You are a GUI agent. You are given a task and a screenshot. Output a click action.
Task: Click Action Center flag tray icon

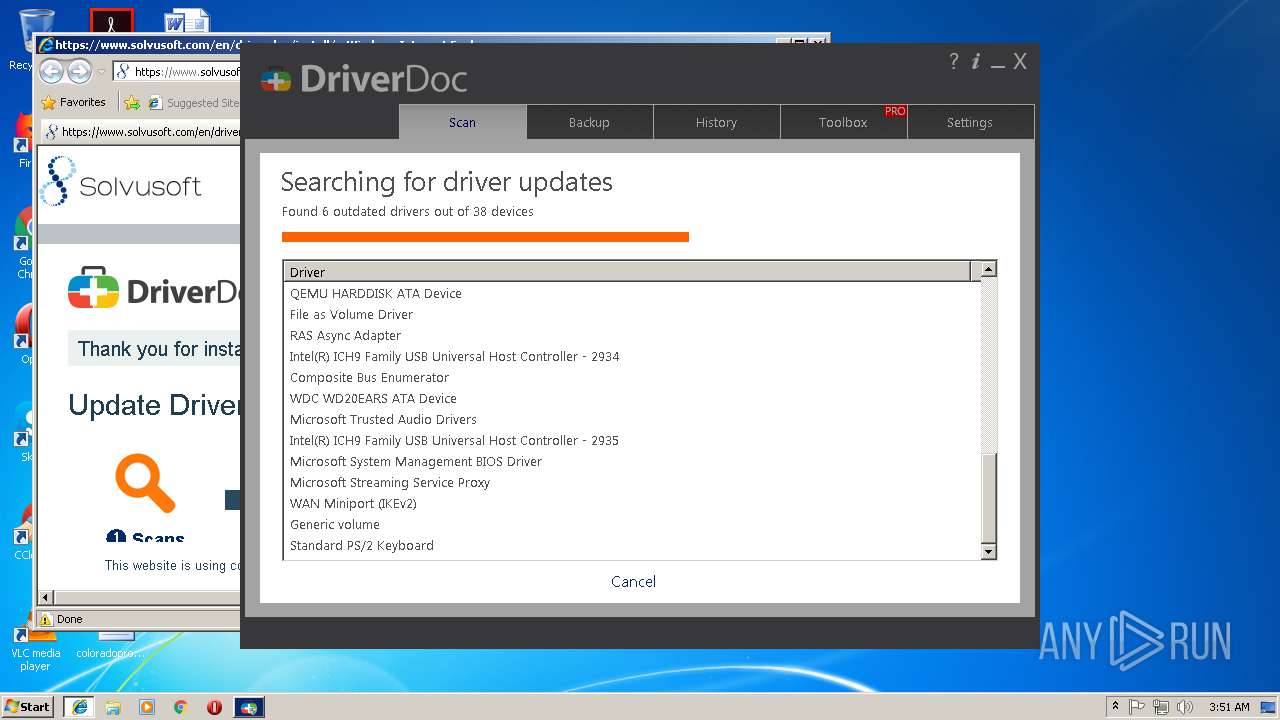tap(1137, 707)
